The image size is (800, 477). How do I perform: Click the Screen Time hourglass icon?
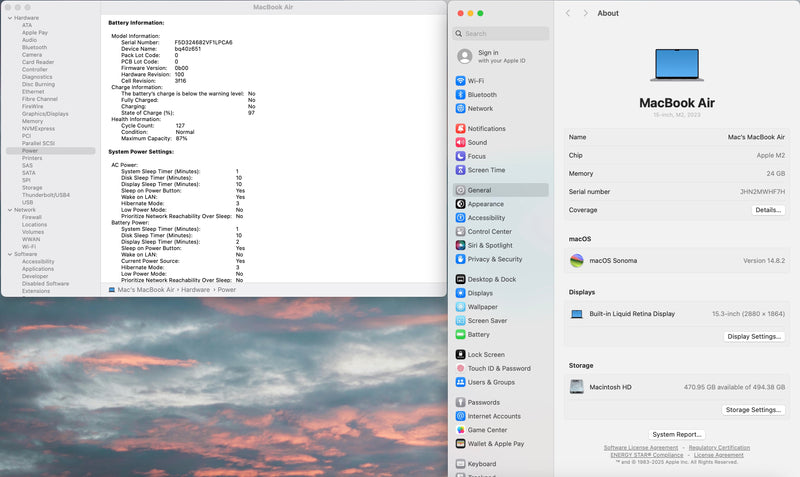click(460, 170)
